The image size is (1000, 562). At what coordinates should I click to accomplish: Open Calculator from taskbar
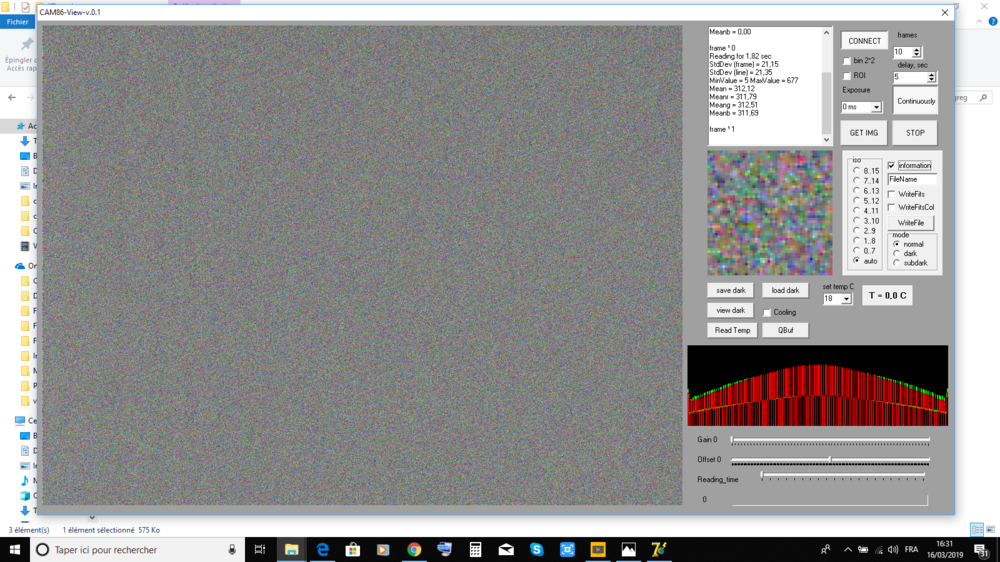[x=475, y=549]
